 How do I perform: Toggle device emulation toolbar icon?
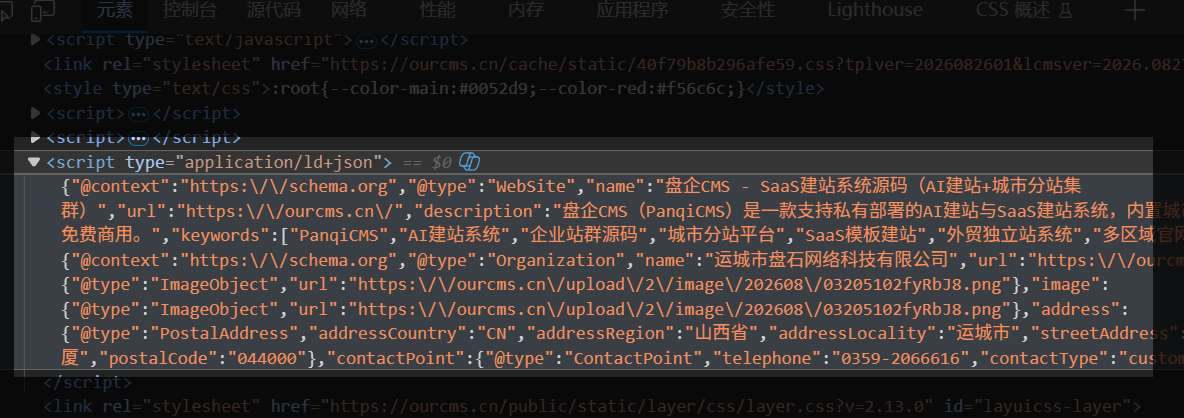(x=44, y=11)
